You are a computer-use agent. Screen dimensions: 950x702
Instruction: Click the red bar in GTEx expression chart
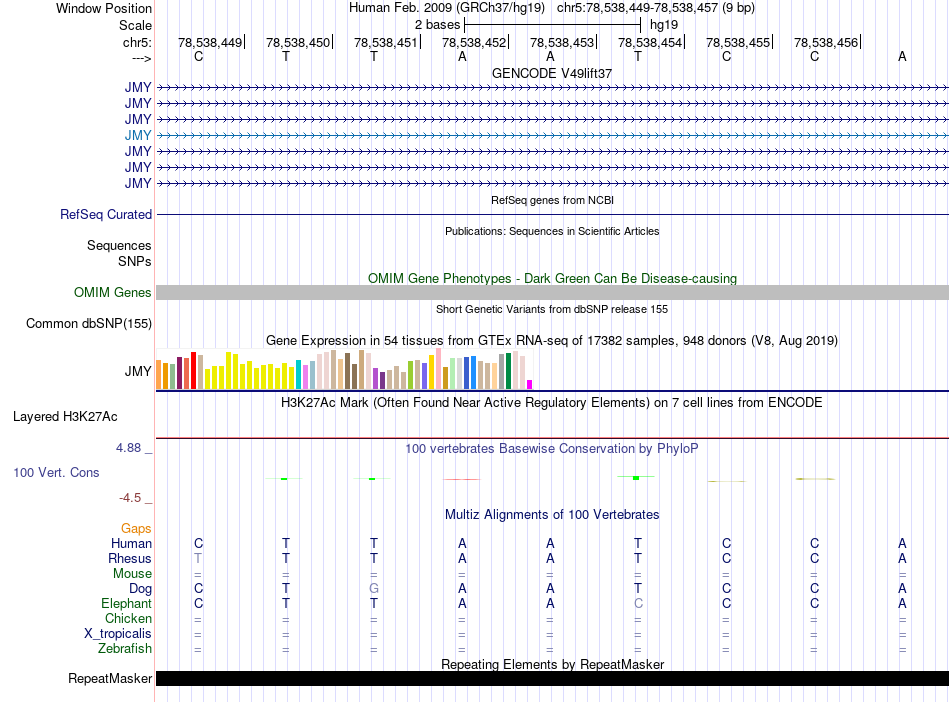click(x=193, y=370)
